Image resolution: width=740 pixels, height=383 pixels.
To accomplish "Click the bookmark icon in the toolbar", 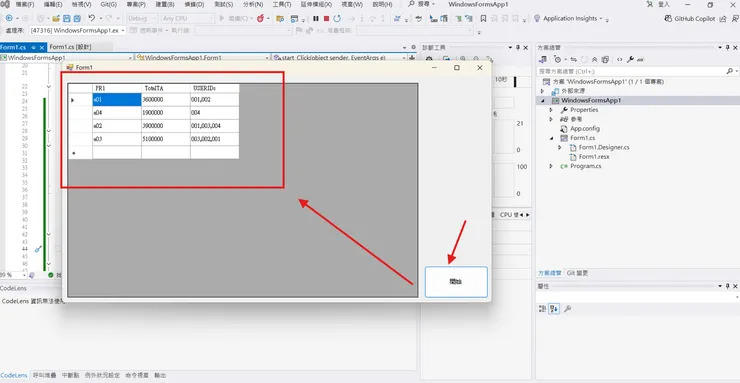I will point(483,18).
